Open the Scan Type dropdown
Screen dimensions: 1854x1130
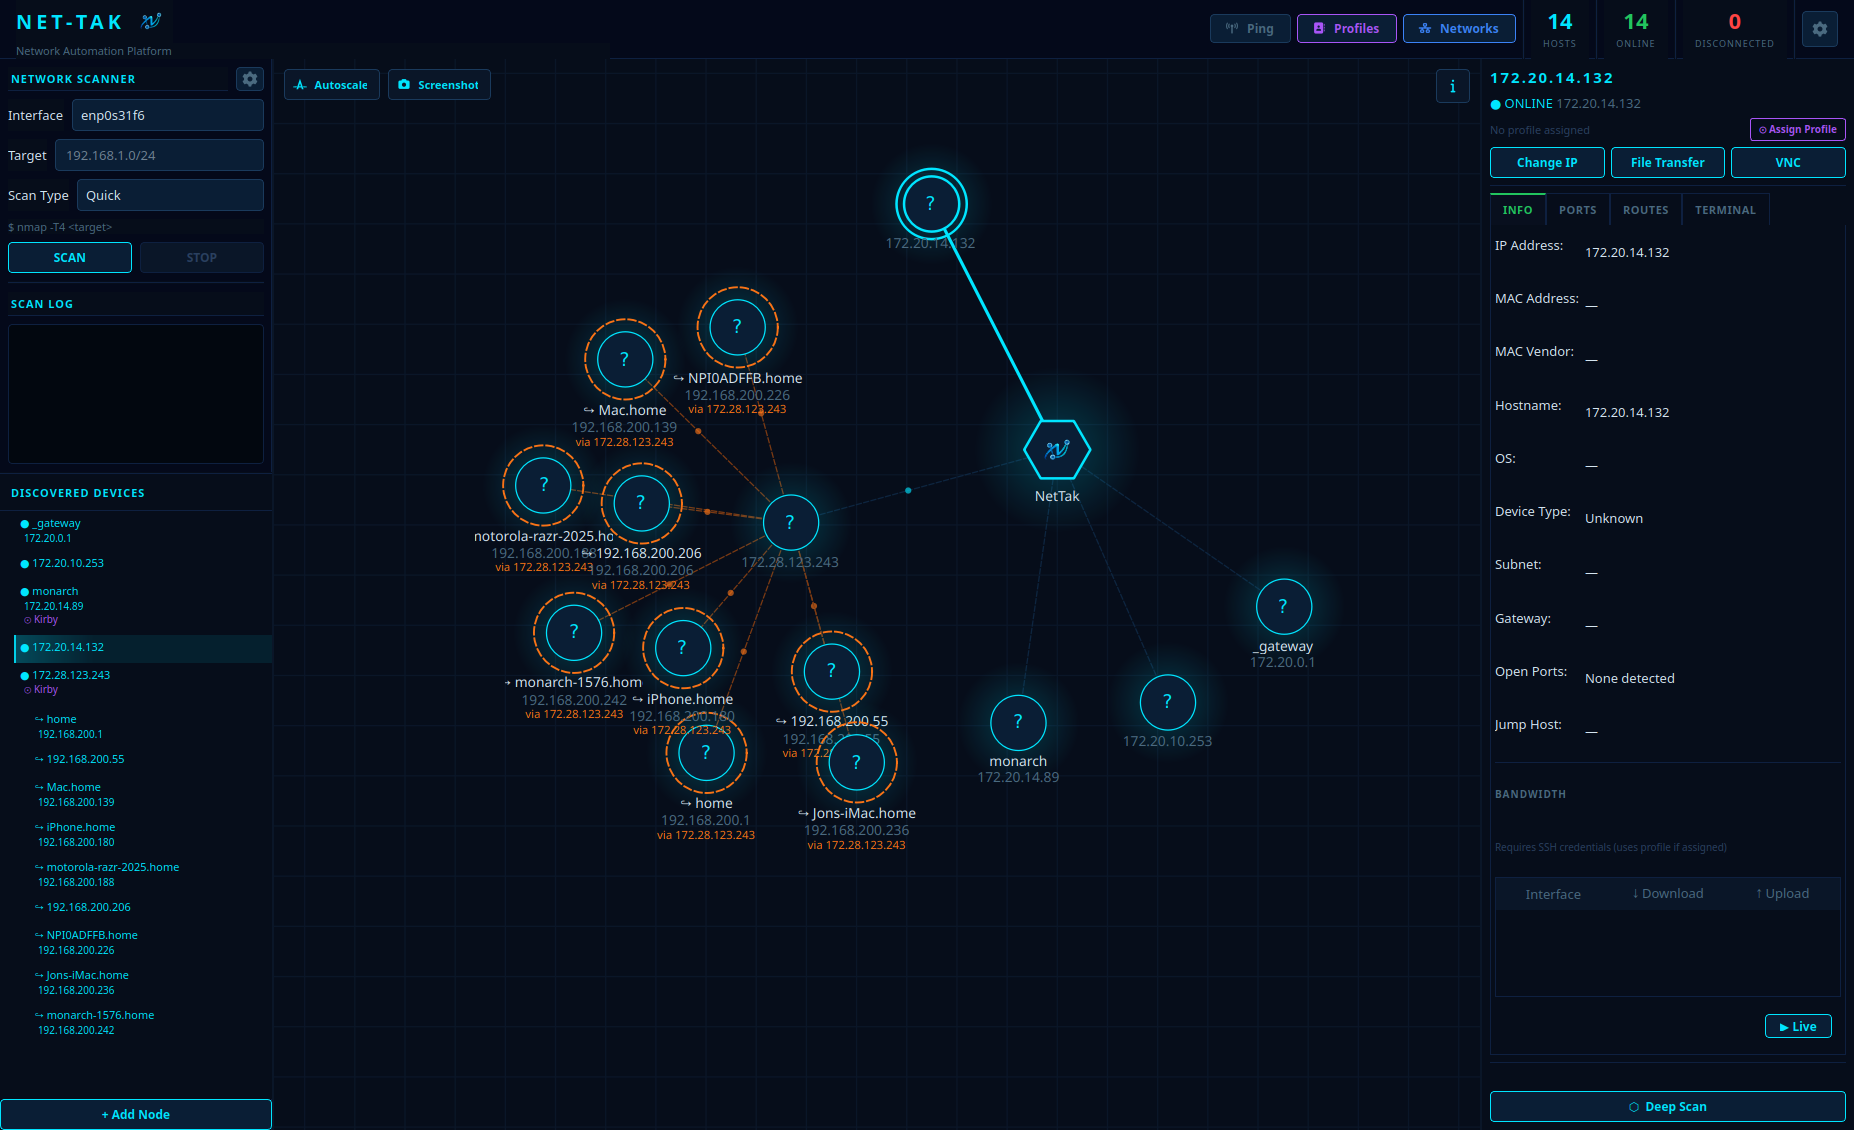point(170,195)
